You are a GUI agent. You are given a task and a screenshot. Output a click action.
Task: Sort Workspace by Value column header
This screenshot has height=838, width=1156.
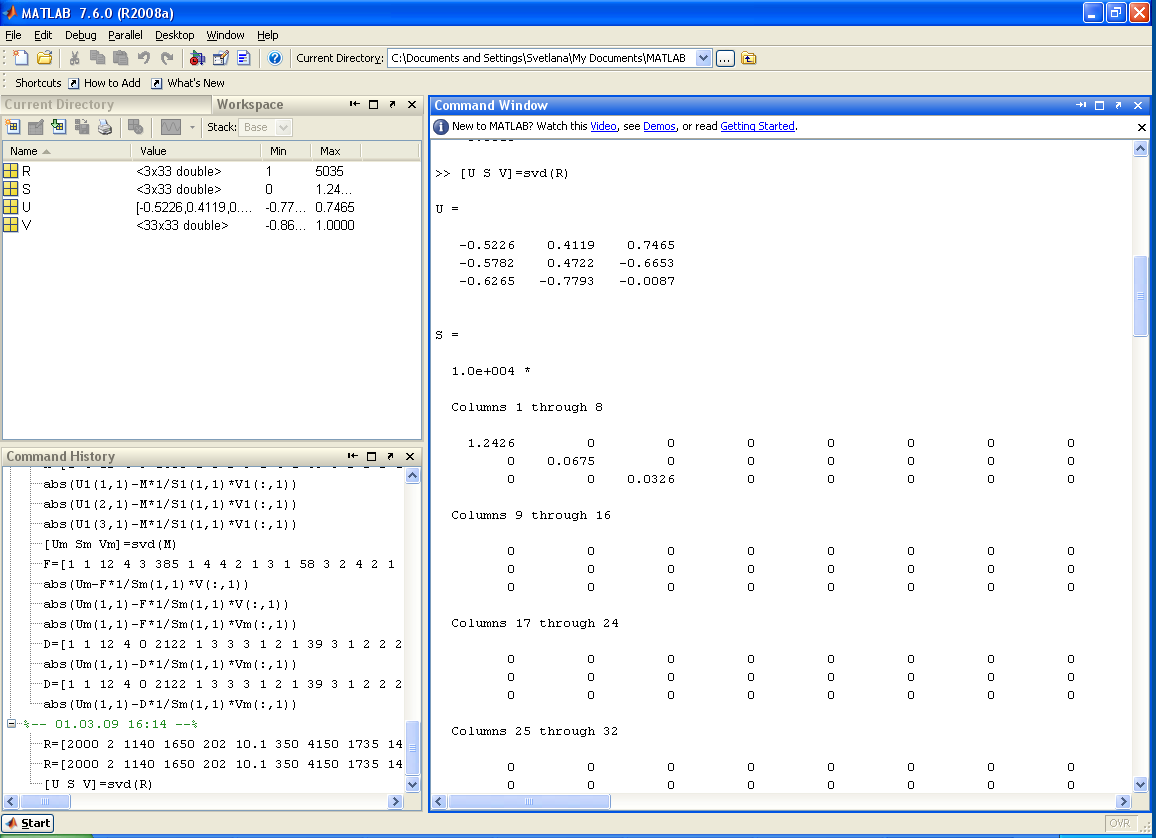point(195,151)
